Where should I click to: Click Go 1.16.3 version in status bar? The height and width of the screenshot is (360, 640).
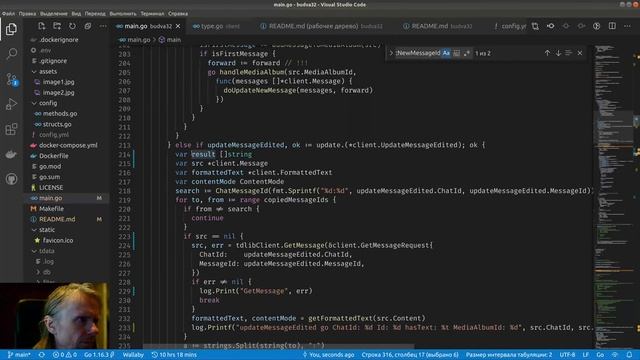click(x=99, y=355)
